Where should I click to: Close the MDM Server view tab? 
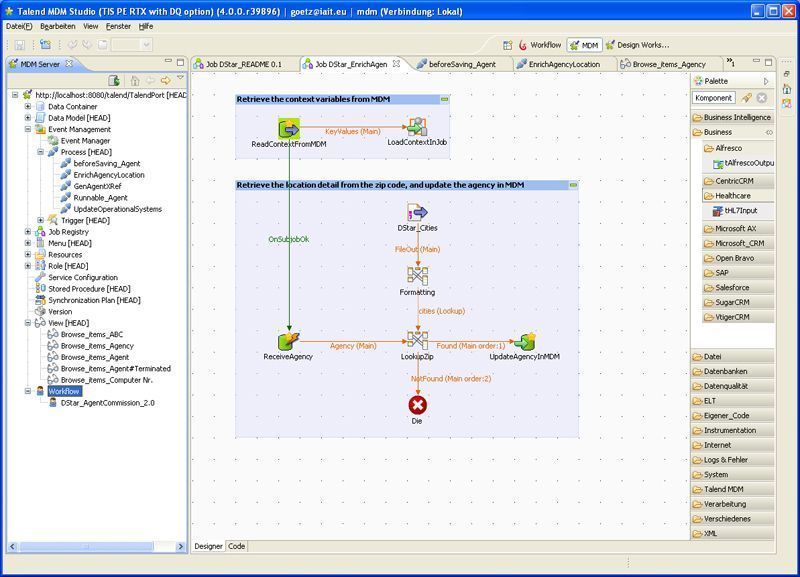69,64
